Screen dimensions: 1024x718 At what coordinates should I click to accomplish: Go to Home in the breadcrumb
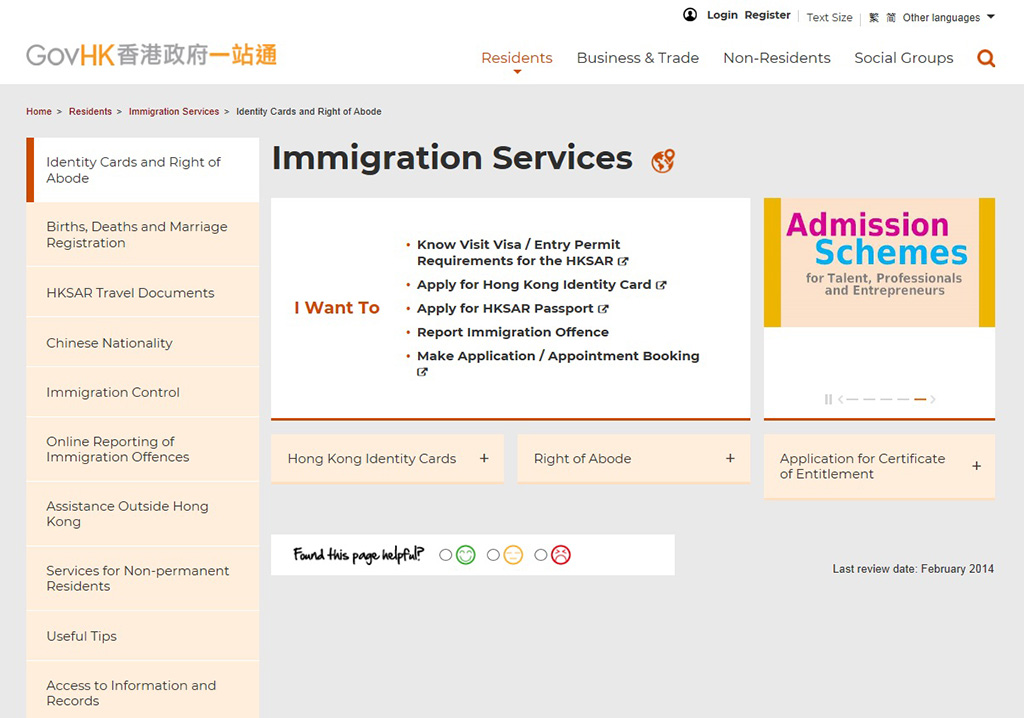[39, 112]
